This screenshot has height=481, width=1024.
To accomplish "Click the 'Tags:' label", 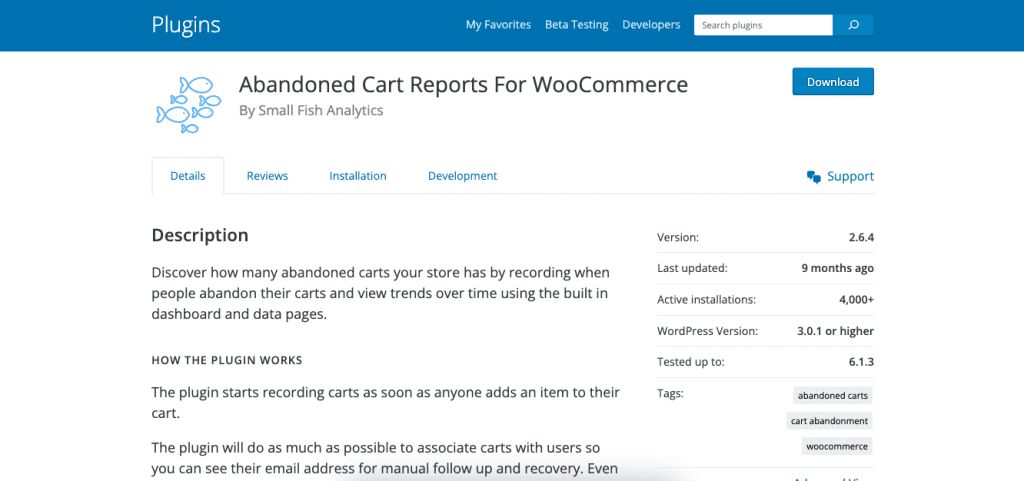I will pos(670,393).
